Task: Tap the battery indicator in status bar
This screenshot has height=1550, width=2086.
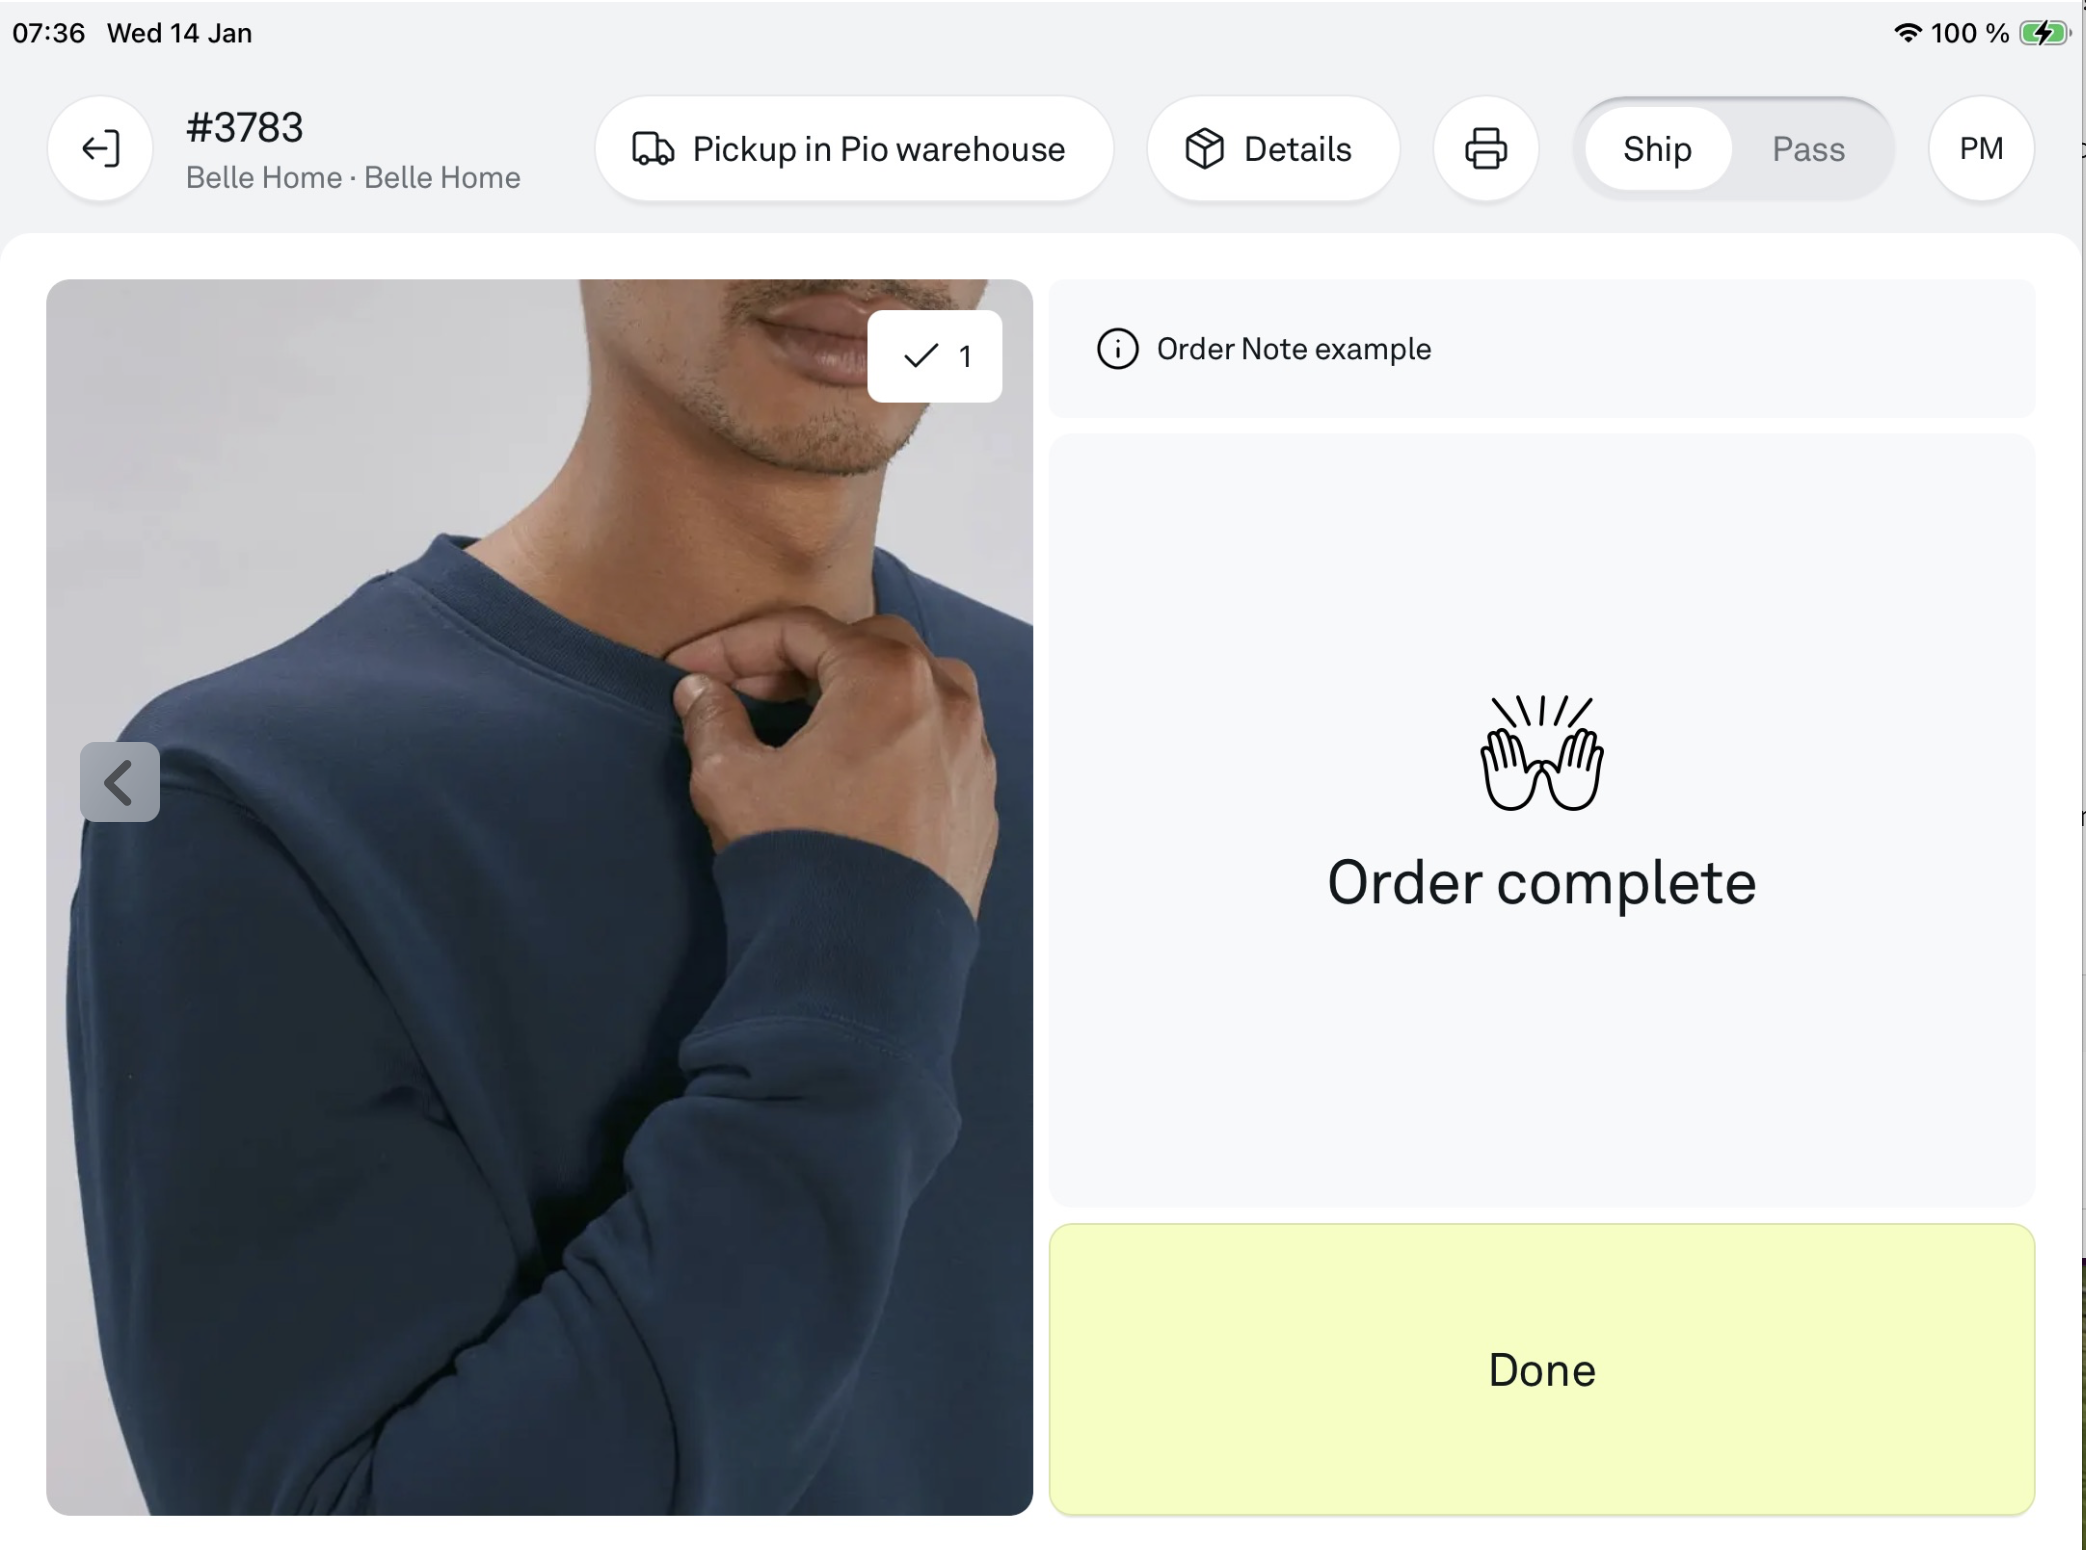Action: [x=2043, y=33]
